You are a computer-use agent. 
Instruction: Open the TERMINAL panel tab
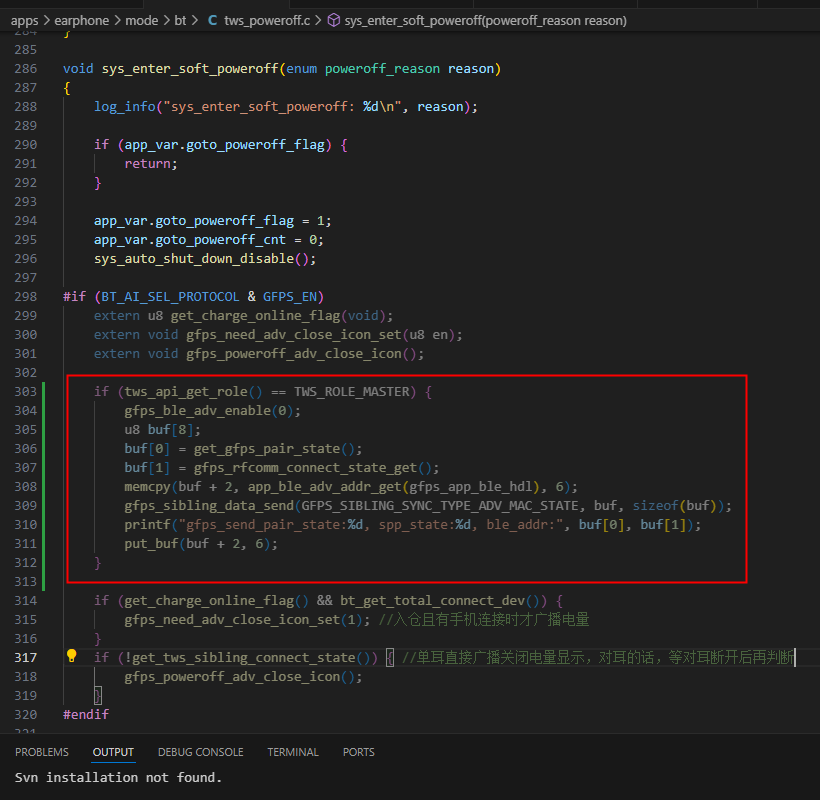[293, 752]
